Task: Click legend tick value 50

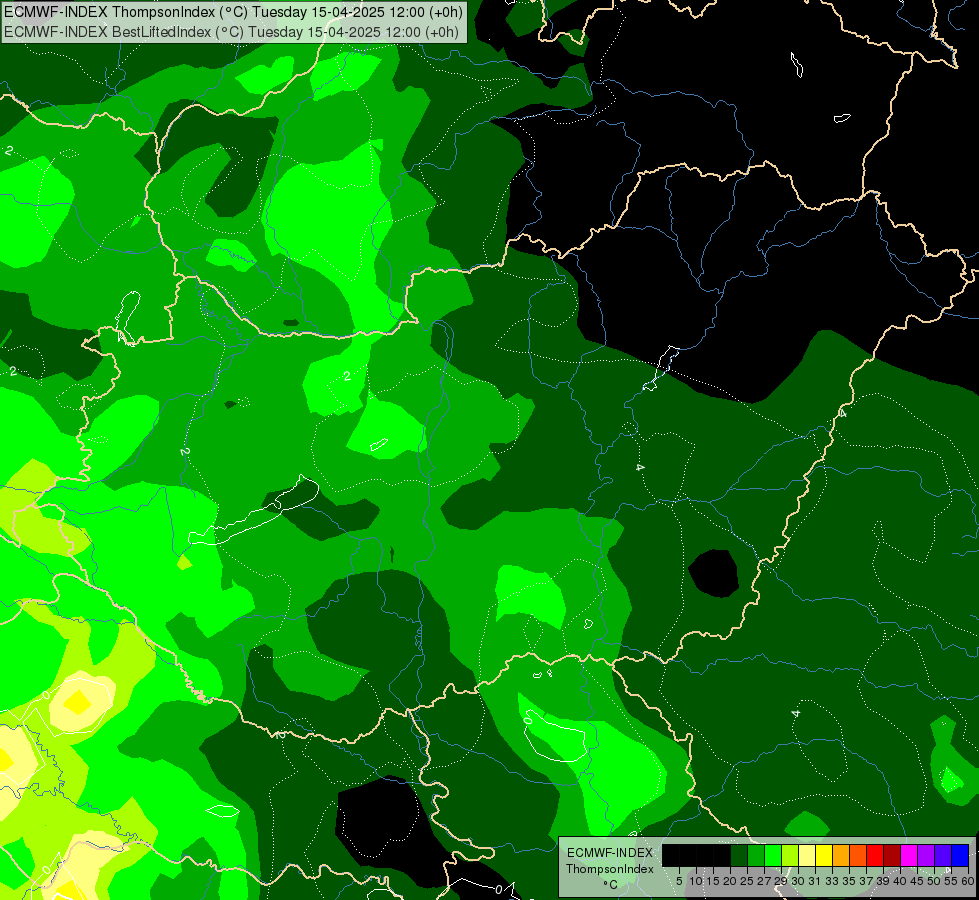Action: [x=933, y=881]
